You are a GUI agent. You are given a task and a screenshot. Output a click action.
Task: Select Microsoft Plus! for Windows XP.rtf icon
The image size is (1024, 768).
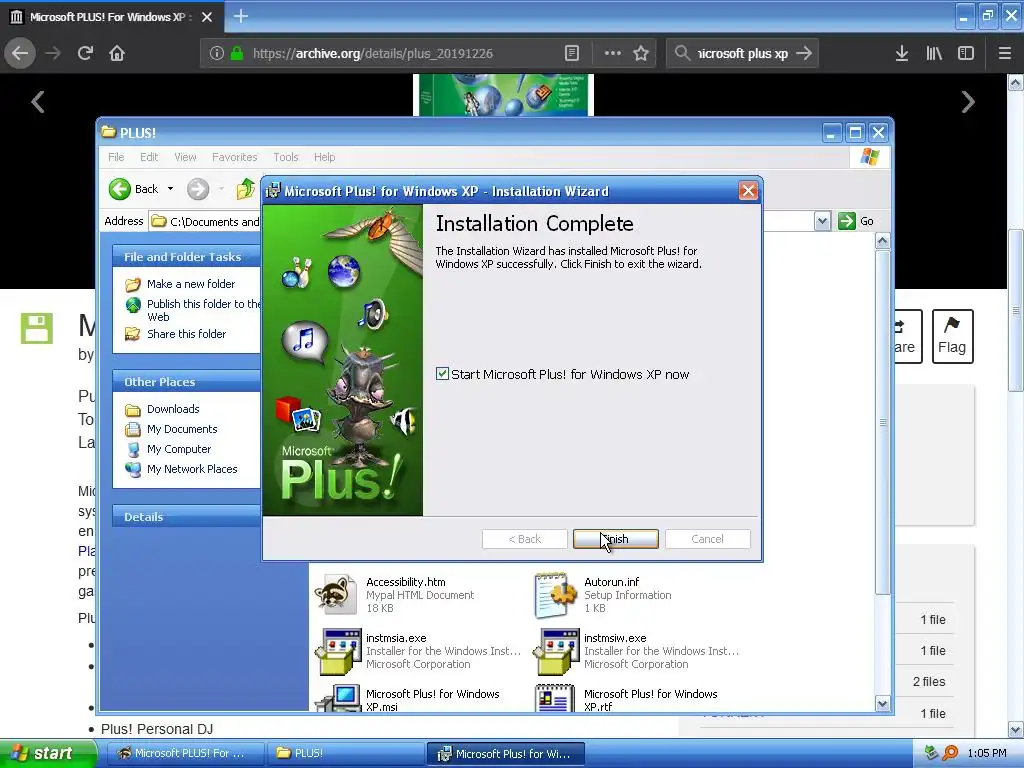click(555, 697)
